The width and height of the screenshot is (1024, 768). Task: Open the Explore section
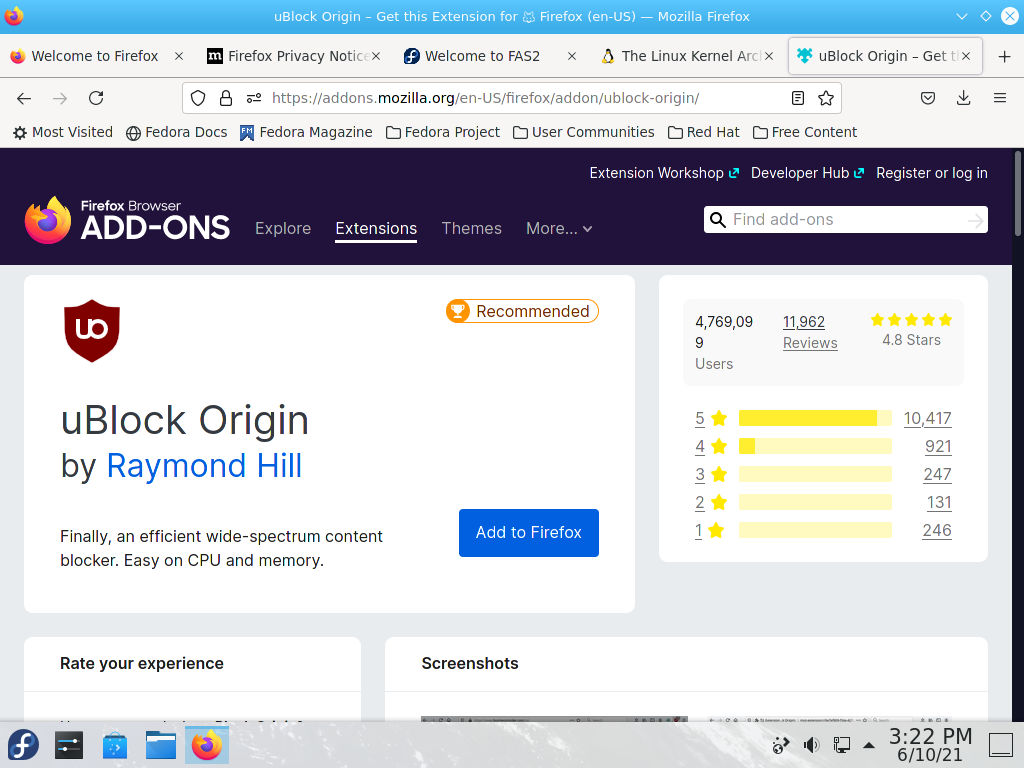pos(283,229)
